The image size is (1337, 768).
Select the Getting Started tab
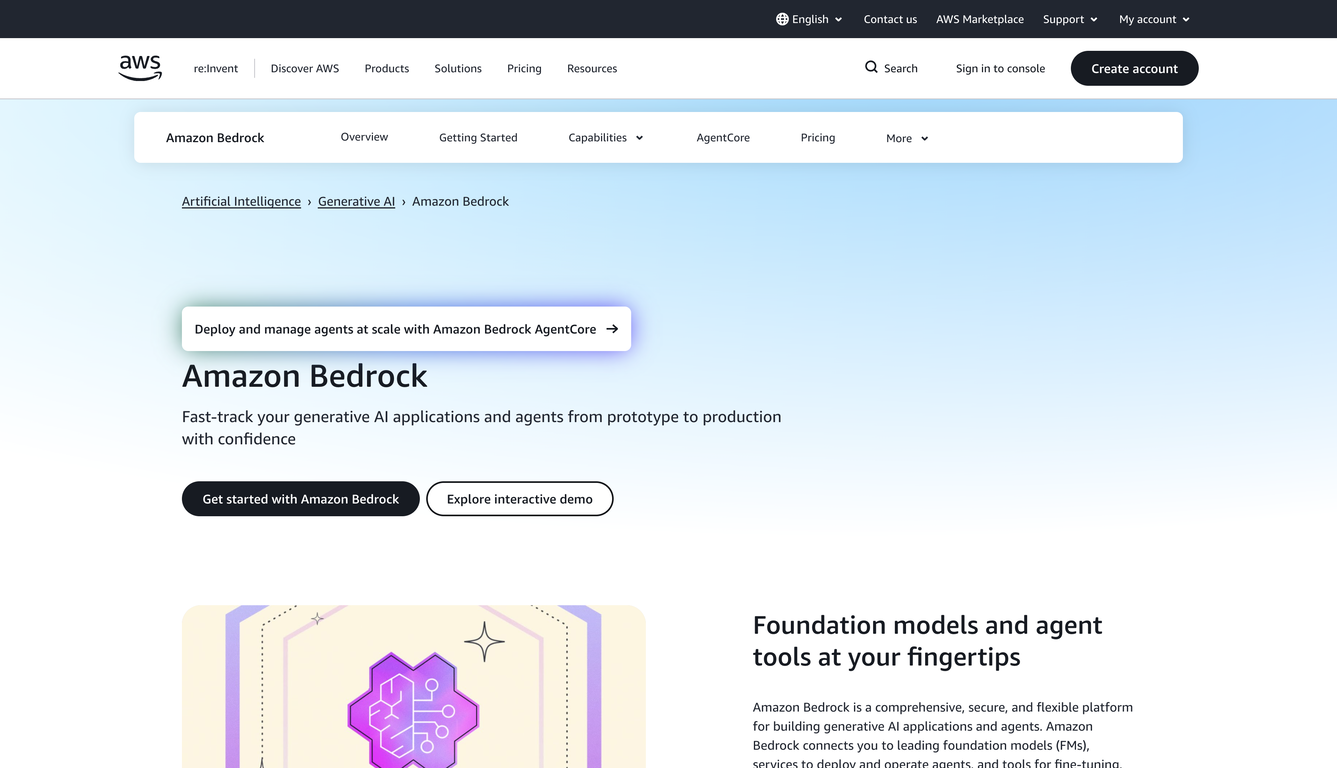tap(478, 137)
